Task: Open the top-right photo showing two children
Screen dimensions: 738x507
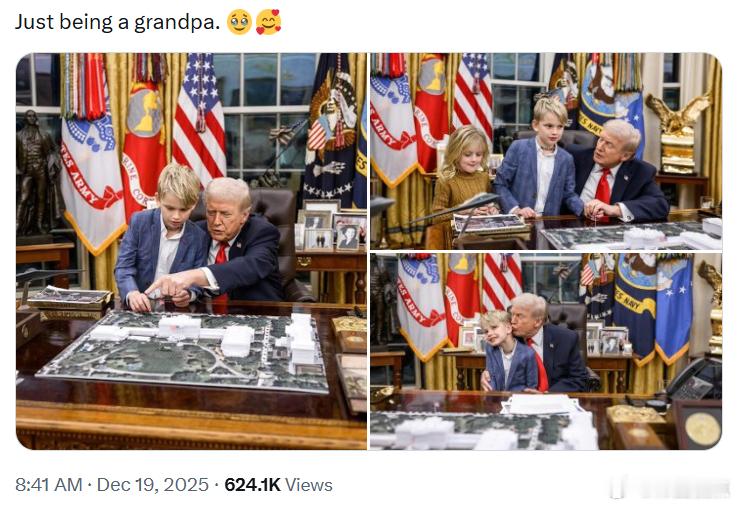Action: coord(546,151)
